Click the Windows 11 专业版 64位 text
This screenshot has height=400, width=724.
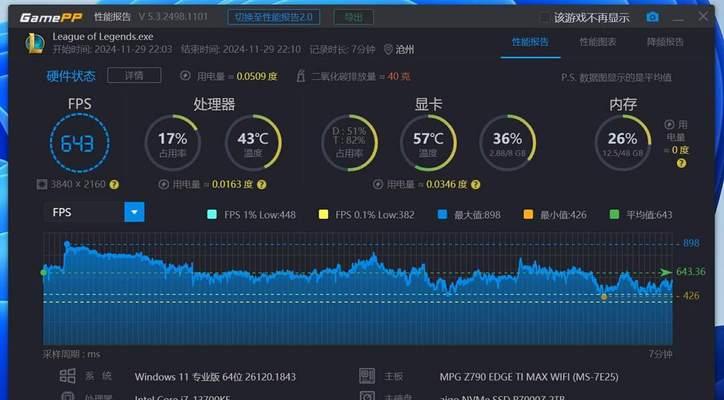215,377
